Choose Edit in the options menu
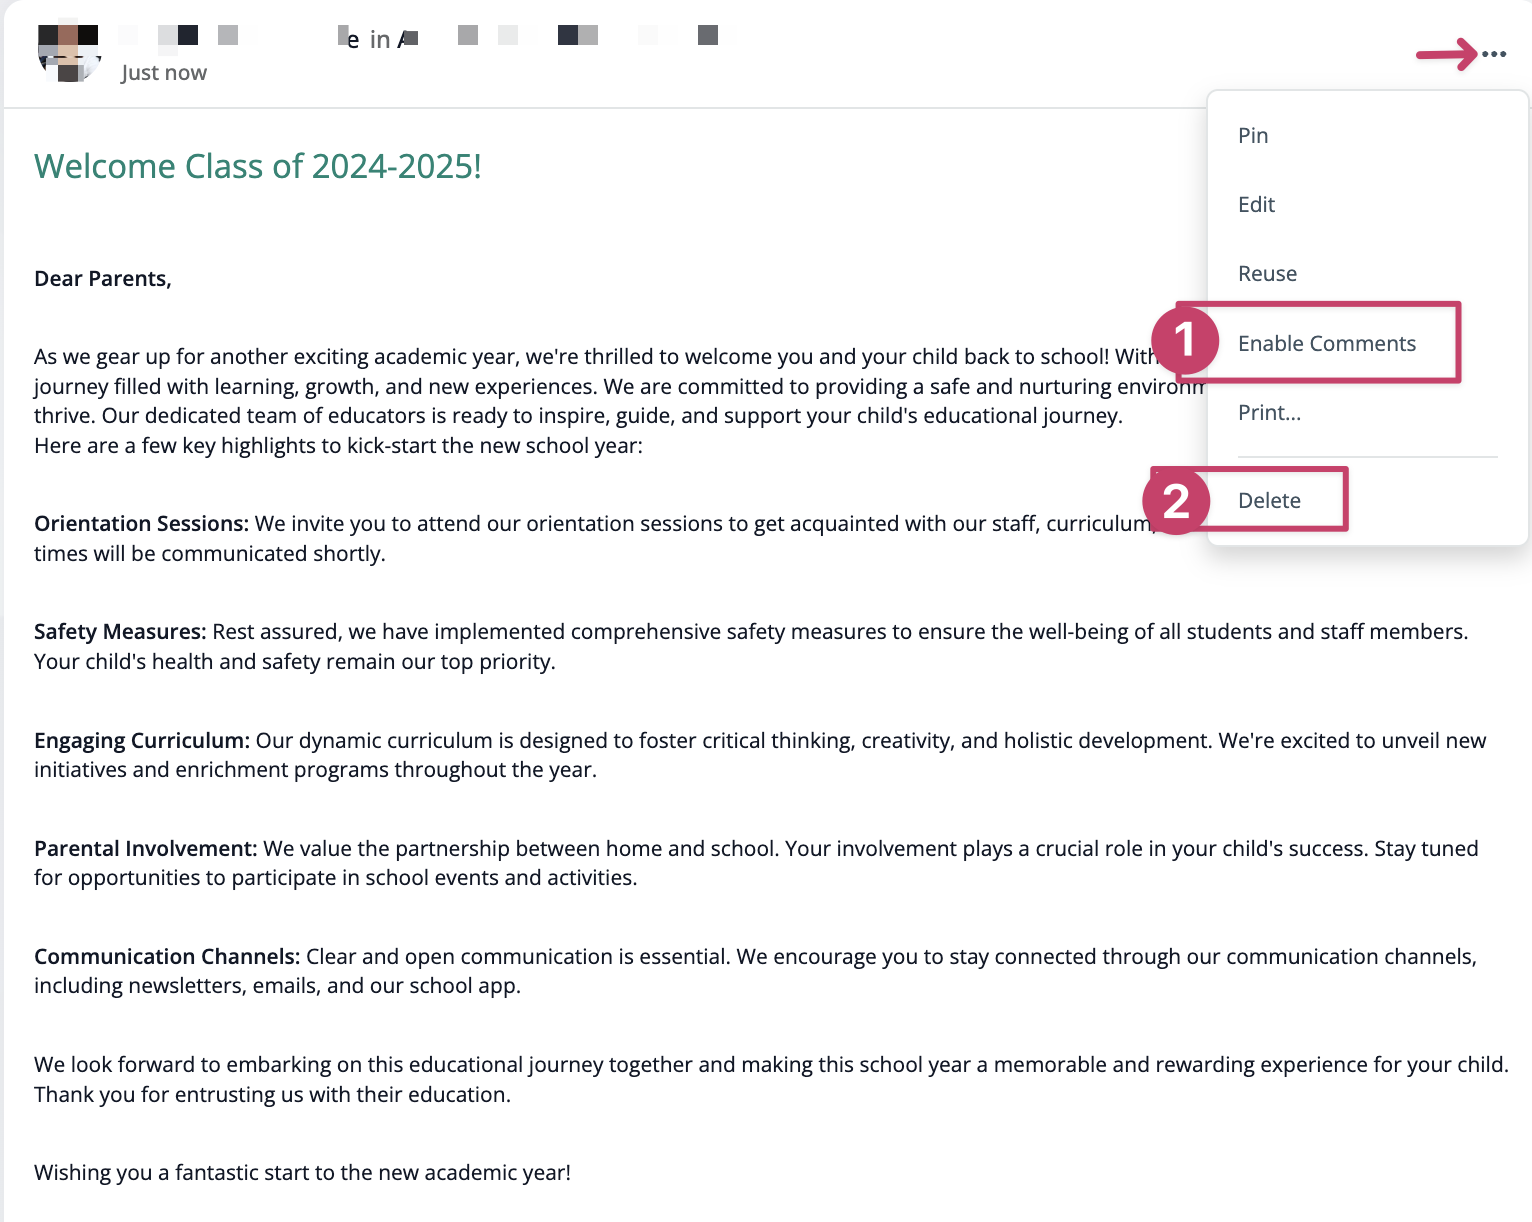The width and height of the screenshot is (1532, 1222). [x=1256, y=205]
